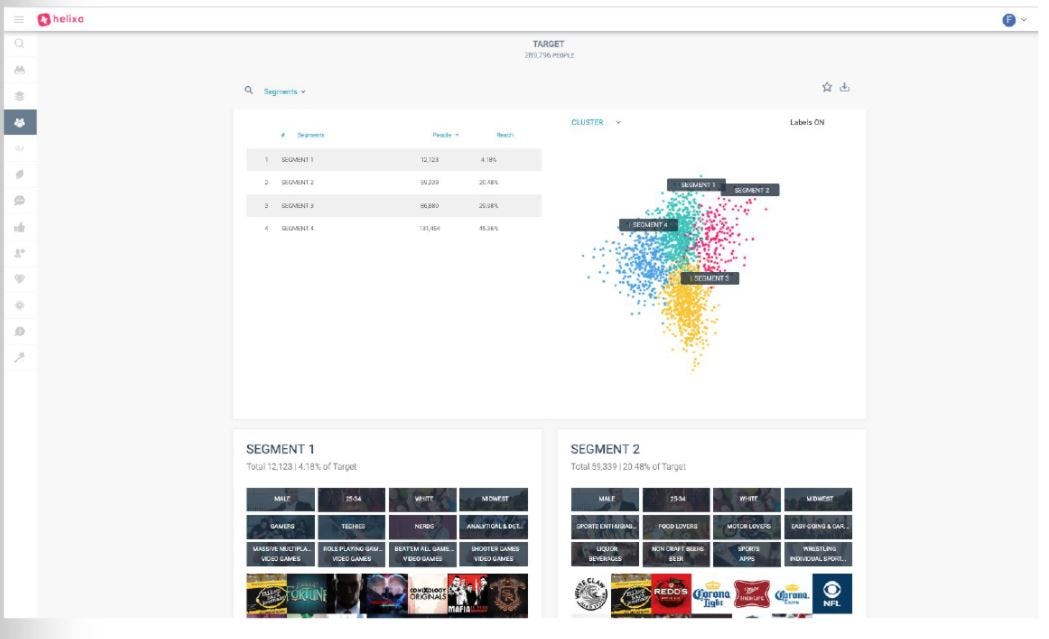Click the search magnifier icon in the sidebar
The width and height of the screenshot is (1049, 639).
pos(20,45)
